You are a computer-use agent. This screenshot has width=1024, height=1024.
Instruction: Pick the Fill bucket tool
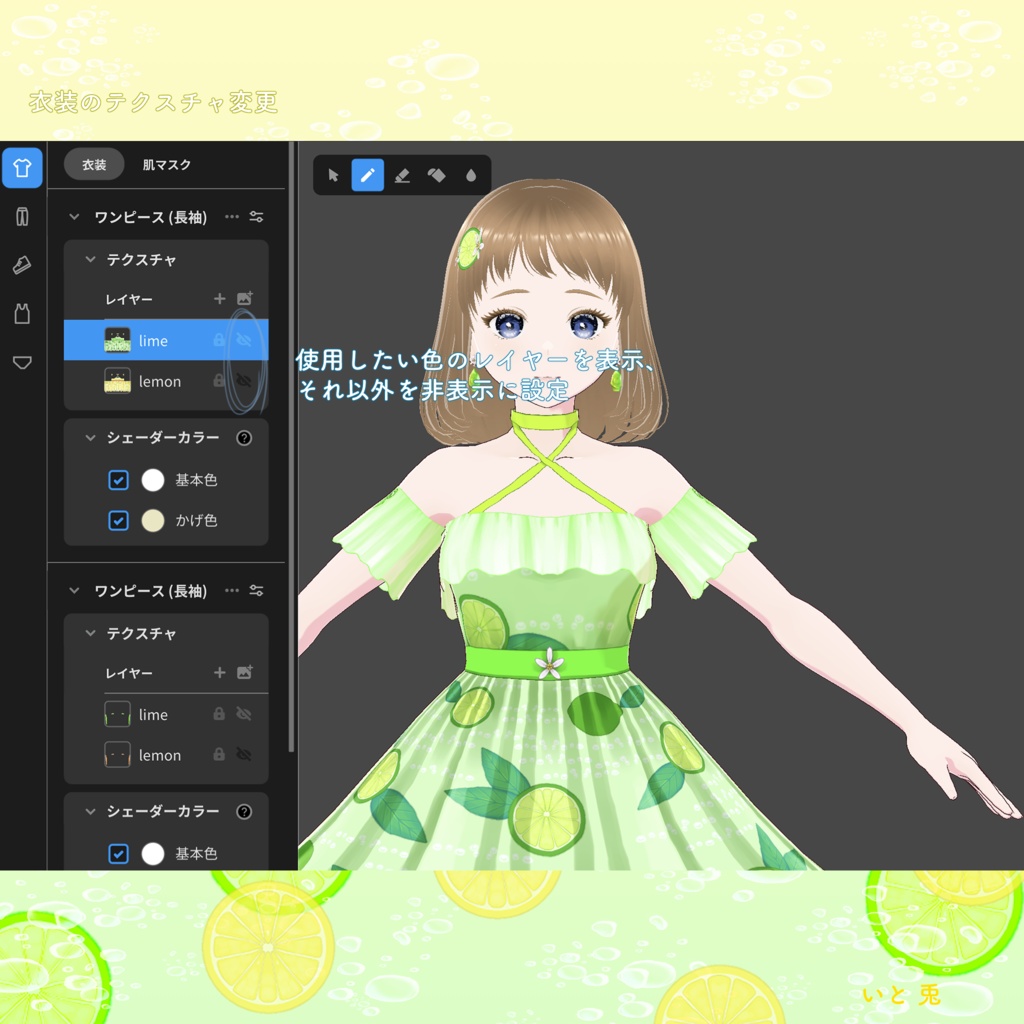(438, 175)
